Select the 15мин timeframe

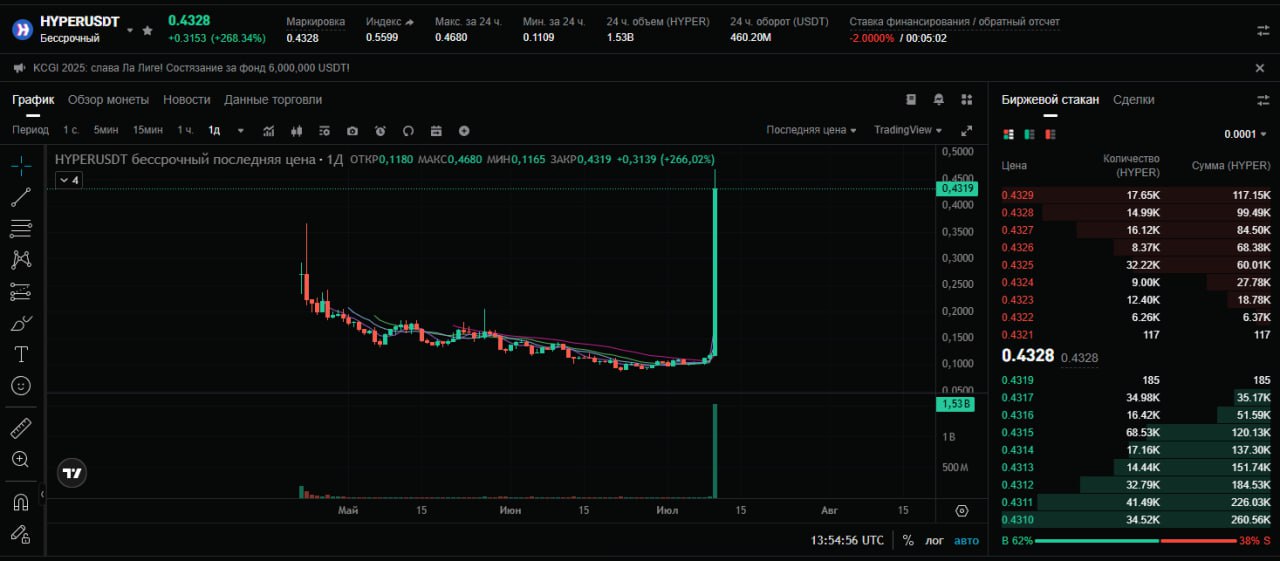tap(148, 130)
